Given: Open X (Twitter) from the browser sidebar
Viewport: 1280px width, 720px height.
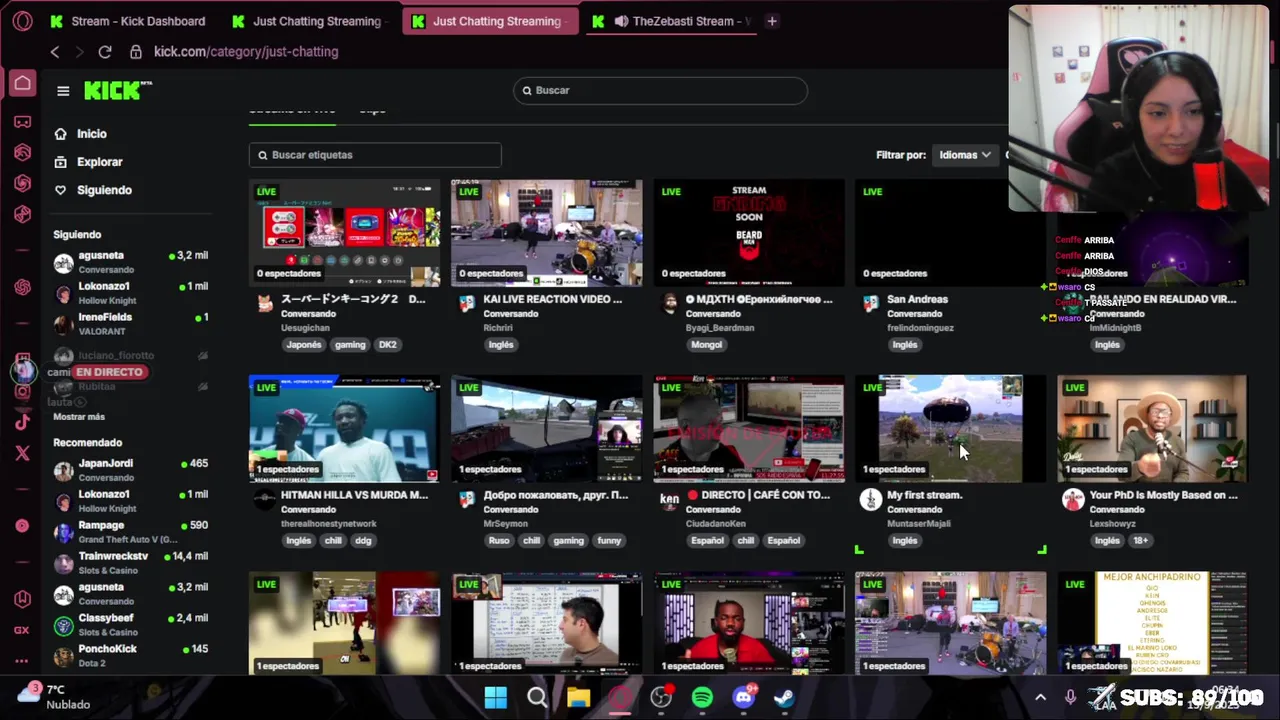Looking at the screenshot, I should (22, 453).
